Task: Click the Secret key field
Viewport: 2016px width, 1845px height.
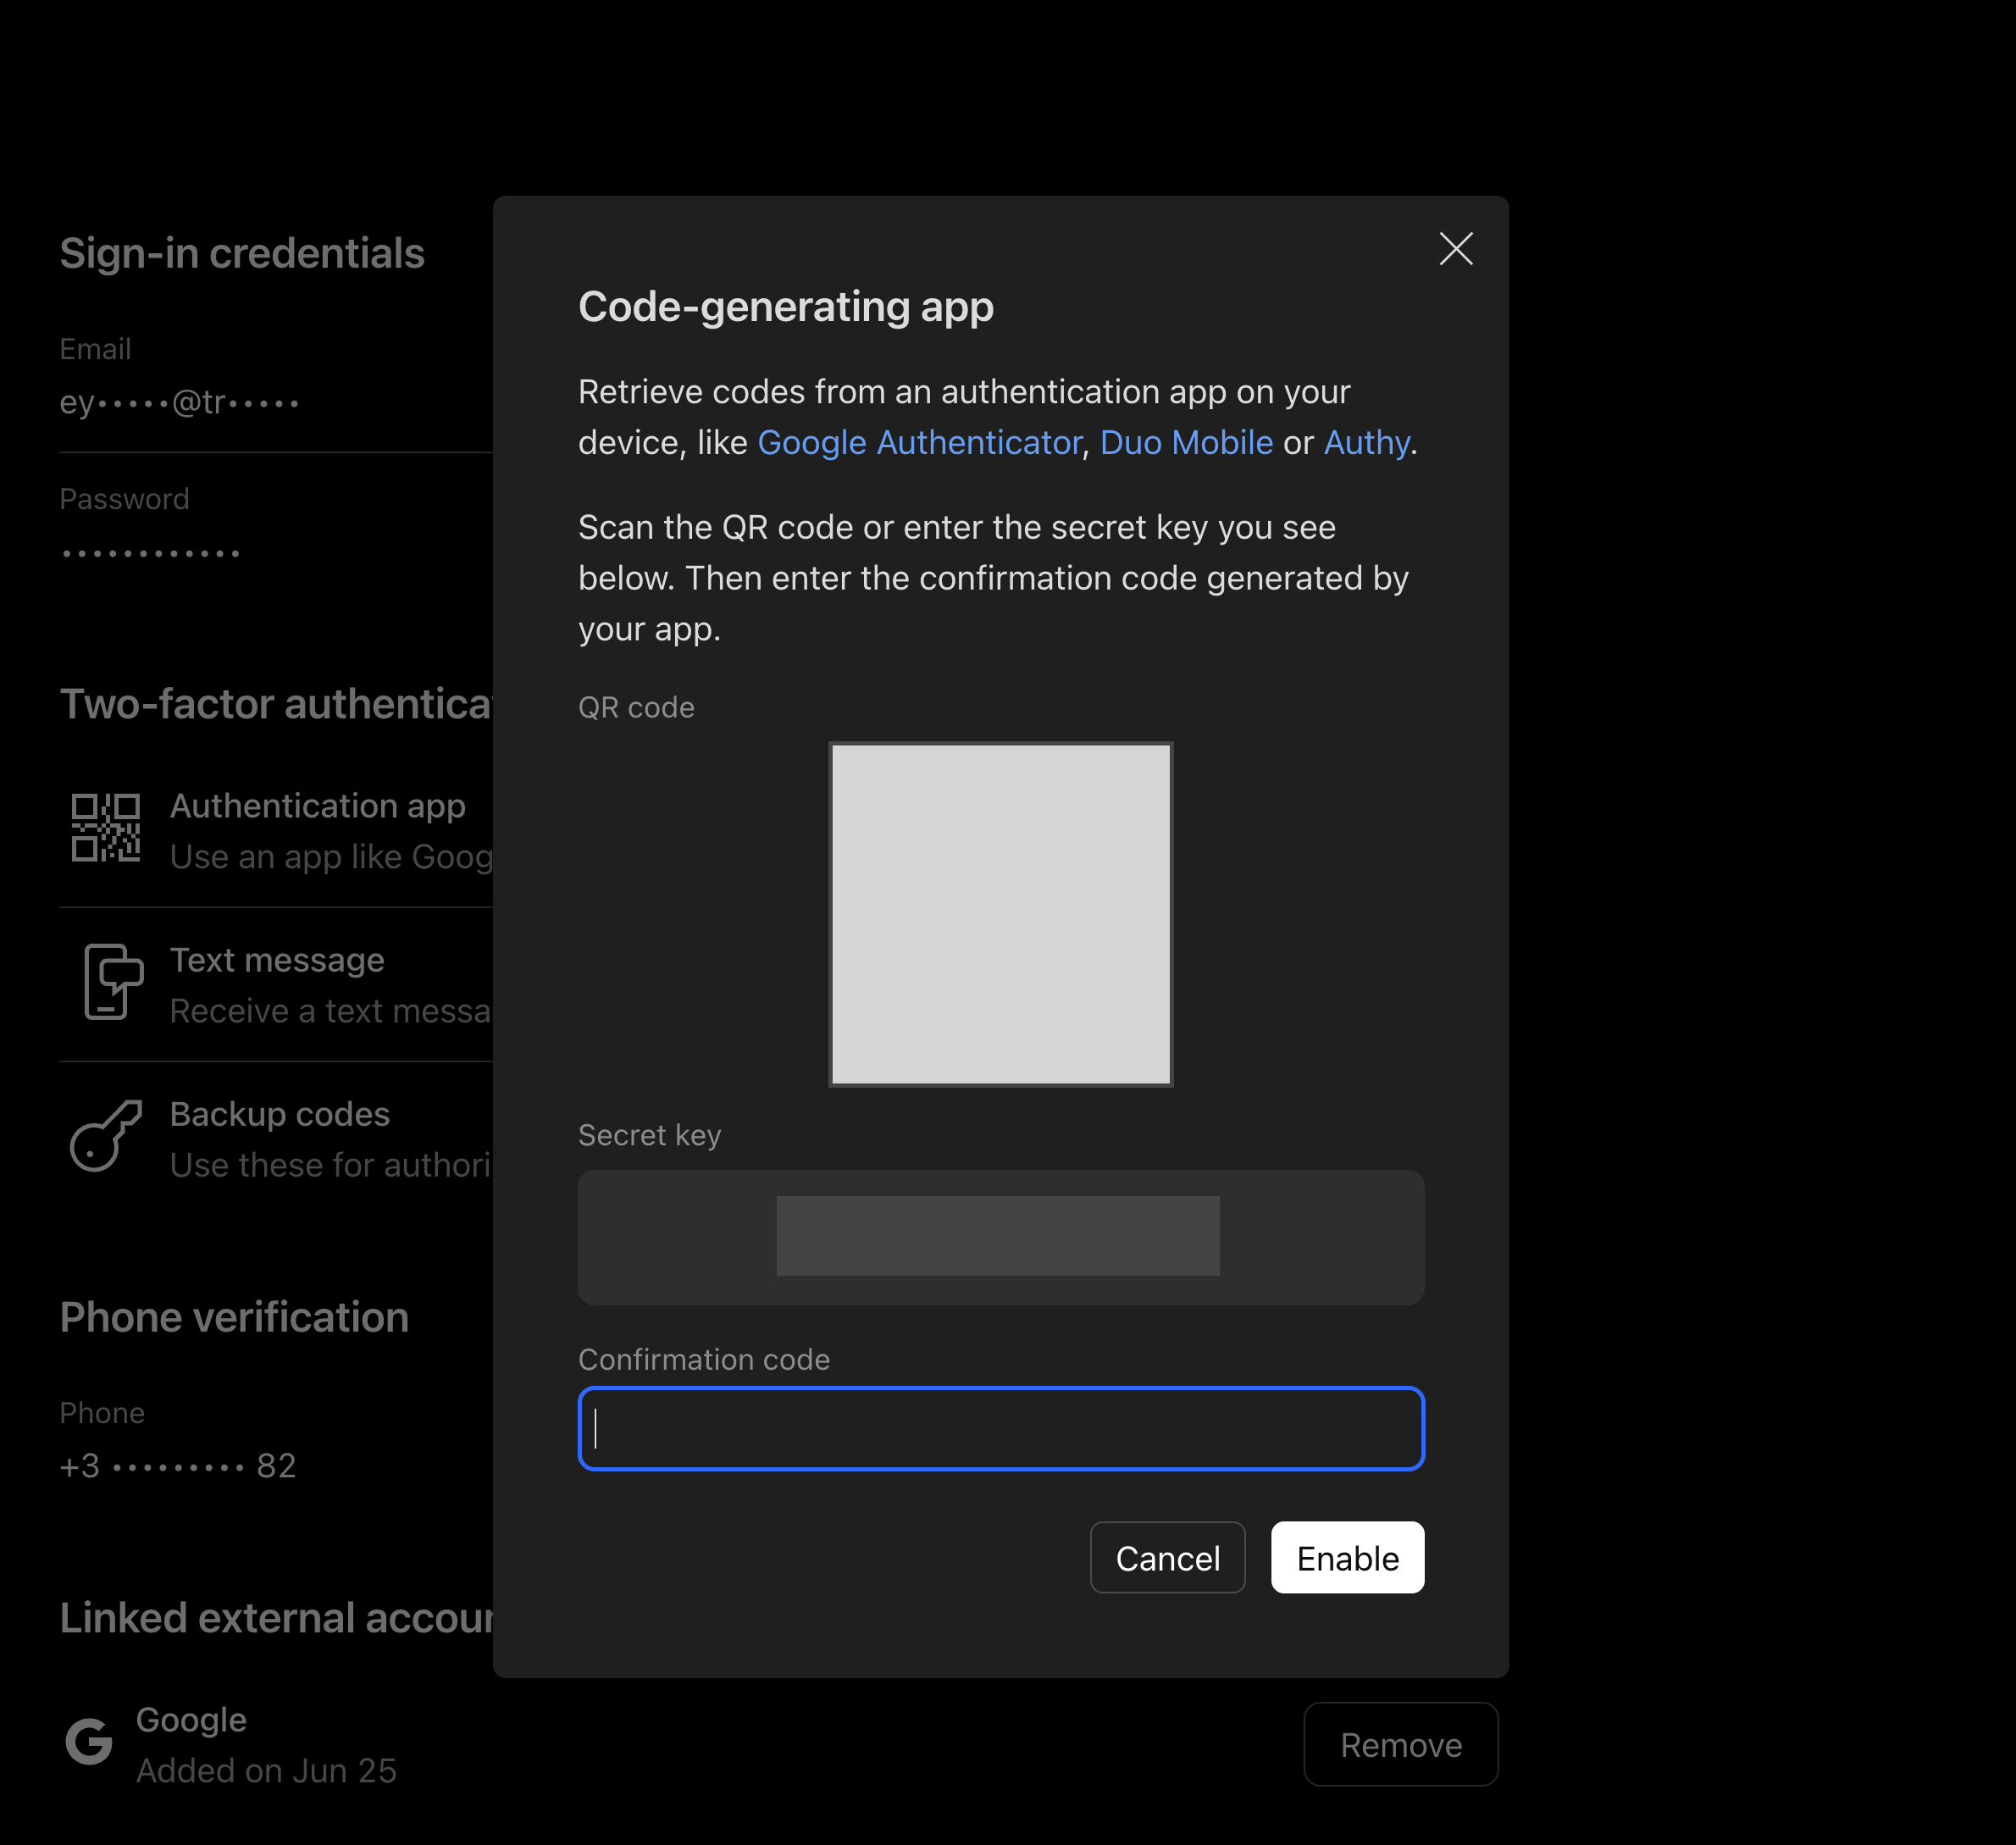Action: (1000, 1237)
